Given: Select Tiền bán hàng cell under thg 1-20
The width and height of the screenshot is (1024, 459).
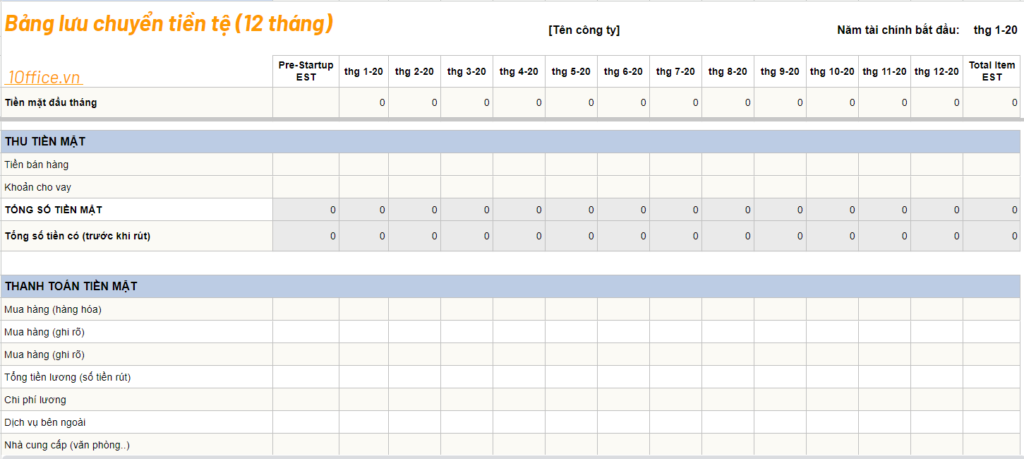Looking at the screenshot, I should 364,165.
